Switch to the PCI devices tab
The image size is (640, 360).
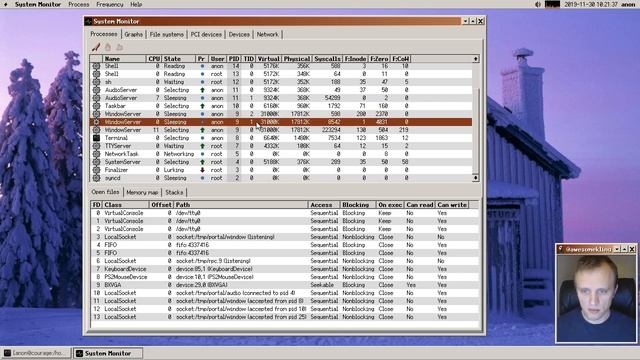(206, 35)
